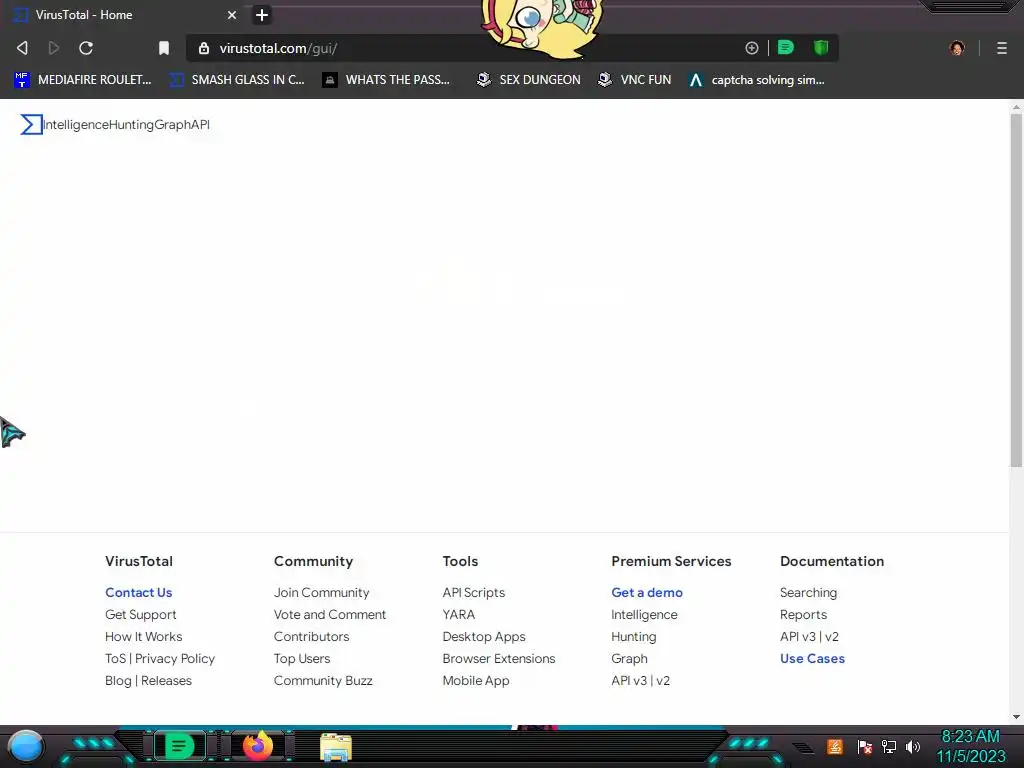The width and height of the screenshot is (1024, 768).
Task: Click the taskbar clock 8:23 AM
Action: (970, 737)
